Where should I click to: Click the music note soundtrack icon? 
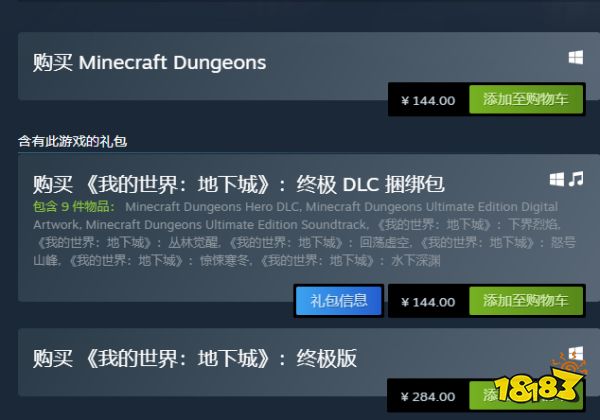(576, 179)
